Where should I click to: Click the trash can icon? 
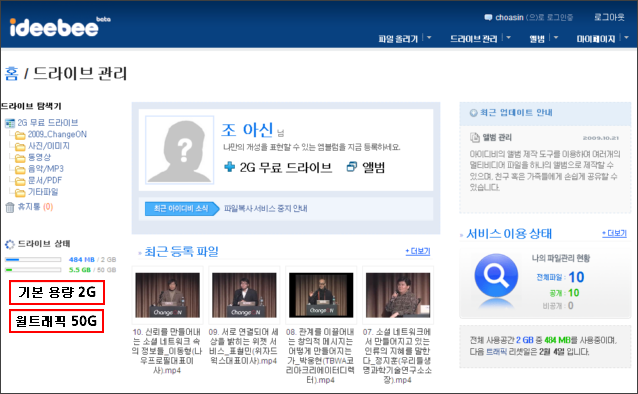coord(10,207)
